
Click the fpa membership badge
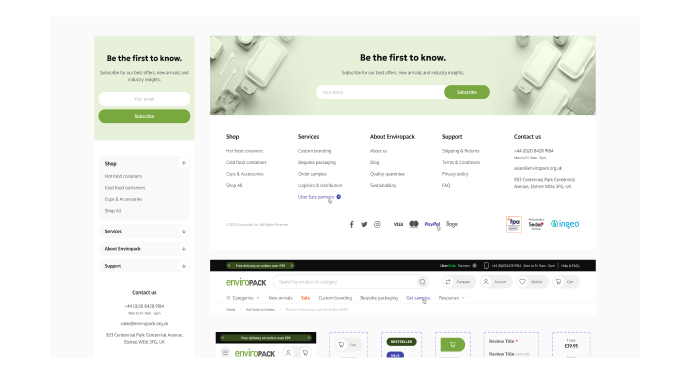pyautogui.click(x=514, y=224)
